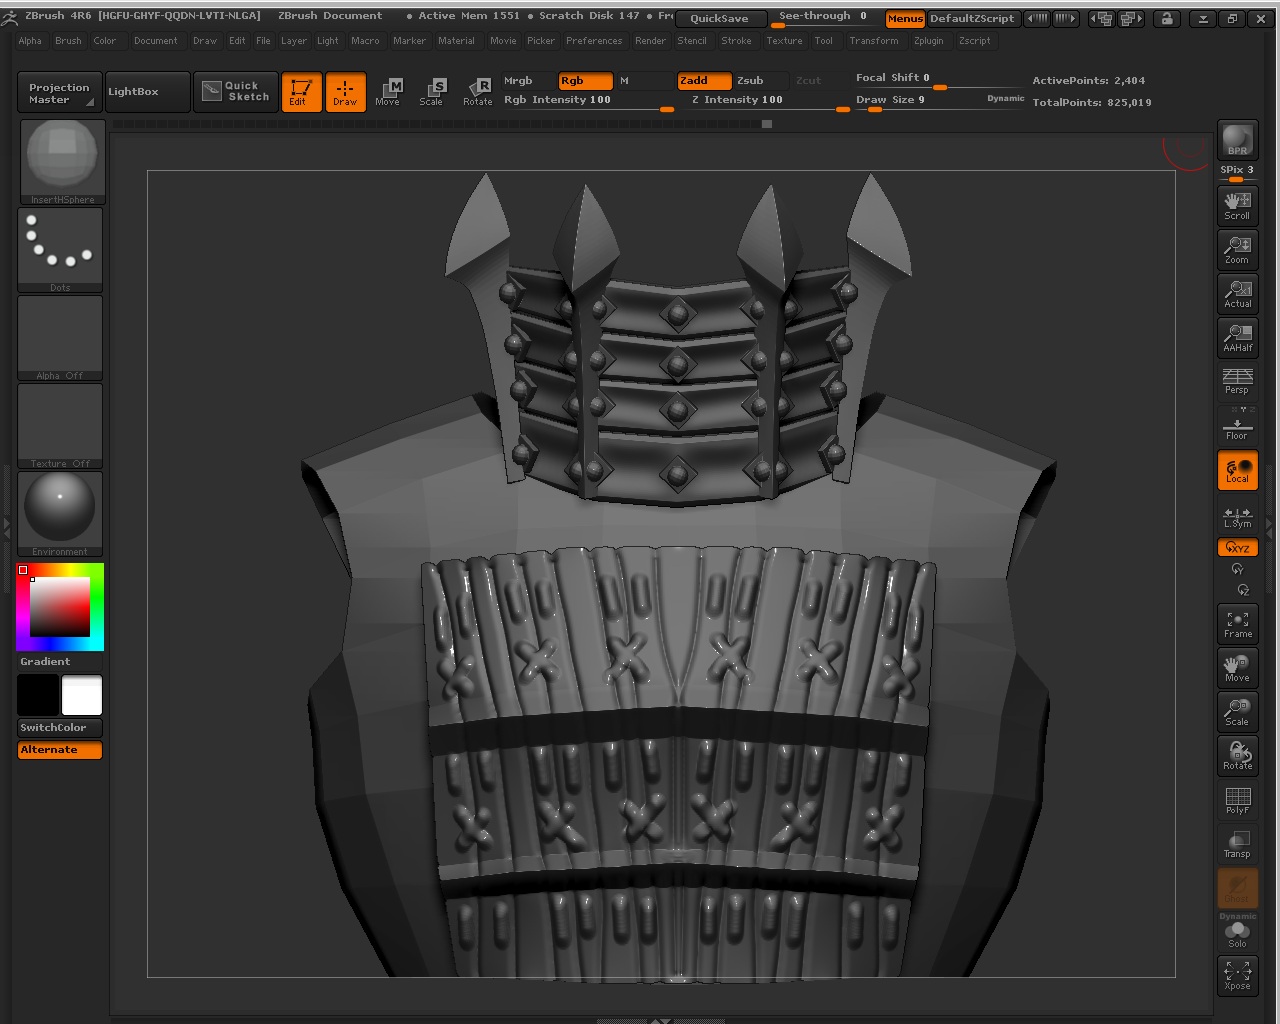Open LightBox browser
This screenshot has height=1024, width=1280.
[147, 92]
